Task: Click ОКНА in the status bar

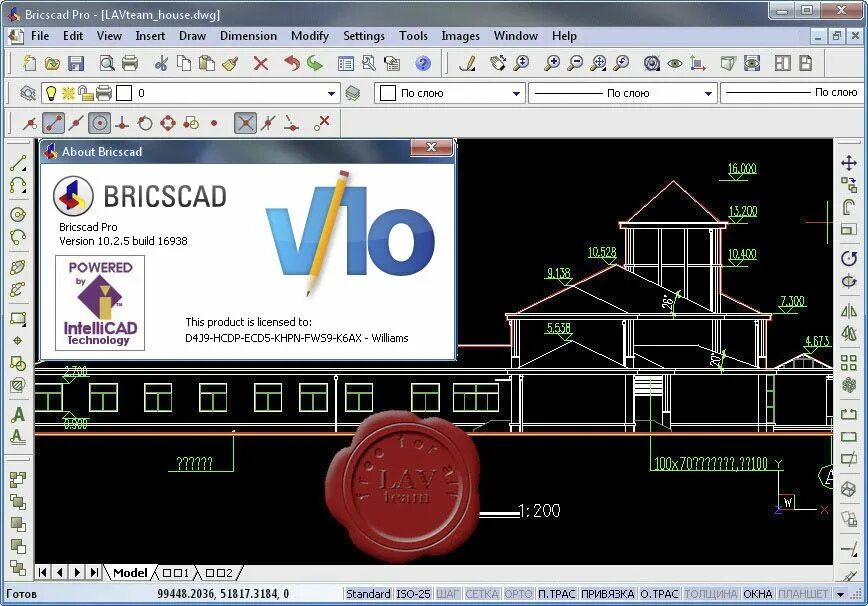Action: [x=758, y=594]
